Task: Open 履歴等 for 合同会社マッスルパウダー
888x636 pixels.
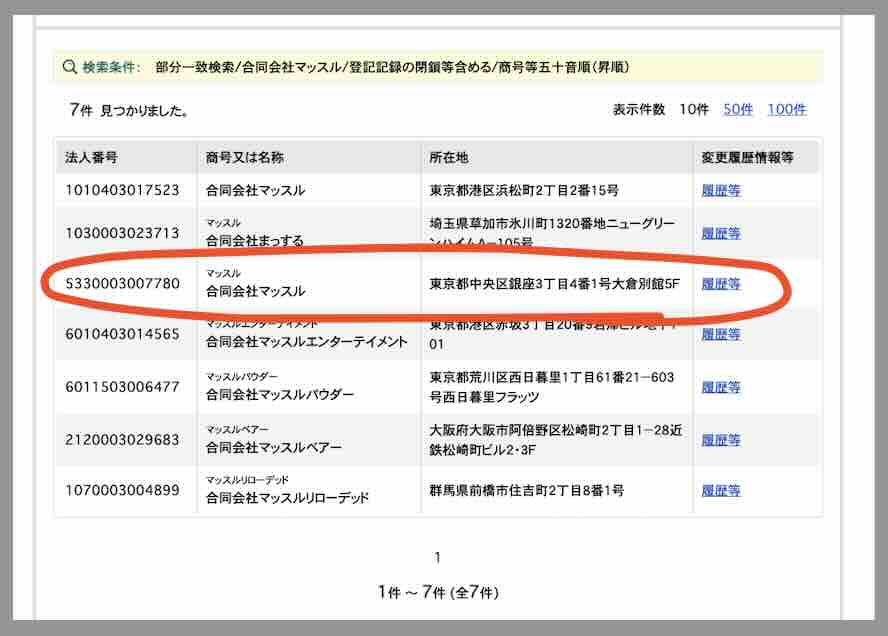Action: pyautogui.click(x=721, y=387)
